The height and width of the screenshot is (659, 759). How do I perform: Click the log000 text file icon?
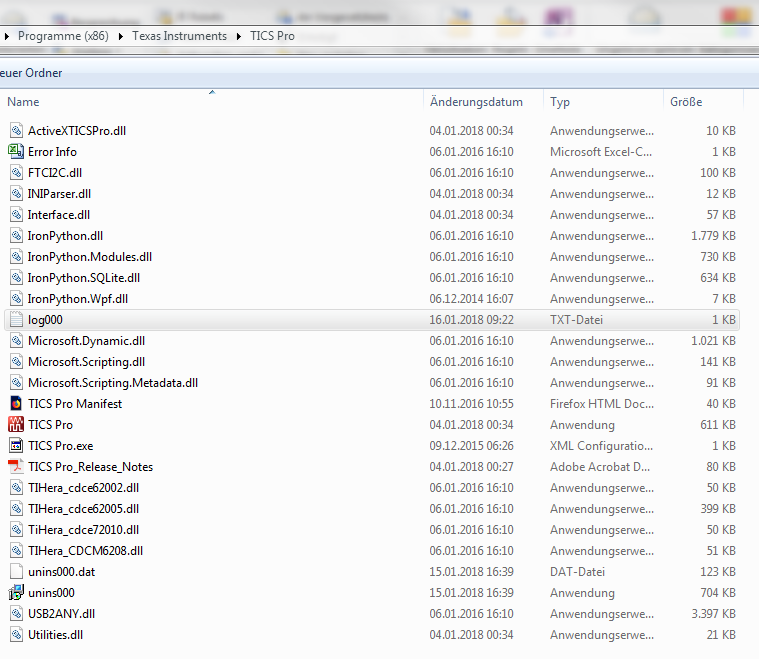pos(16,320)
